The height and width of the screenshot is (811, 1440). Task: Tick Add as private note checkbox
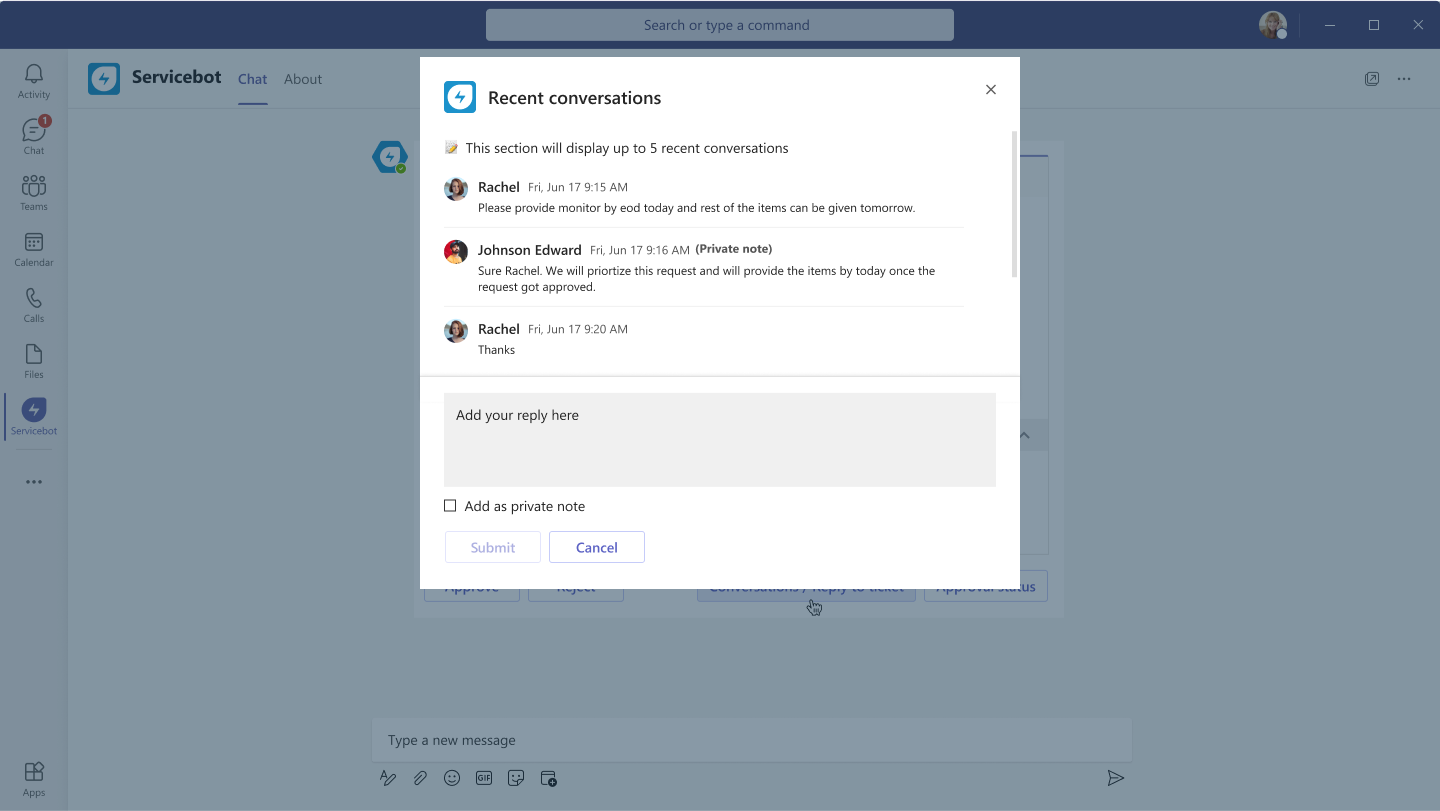(450, 506)
